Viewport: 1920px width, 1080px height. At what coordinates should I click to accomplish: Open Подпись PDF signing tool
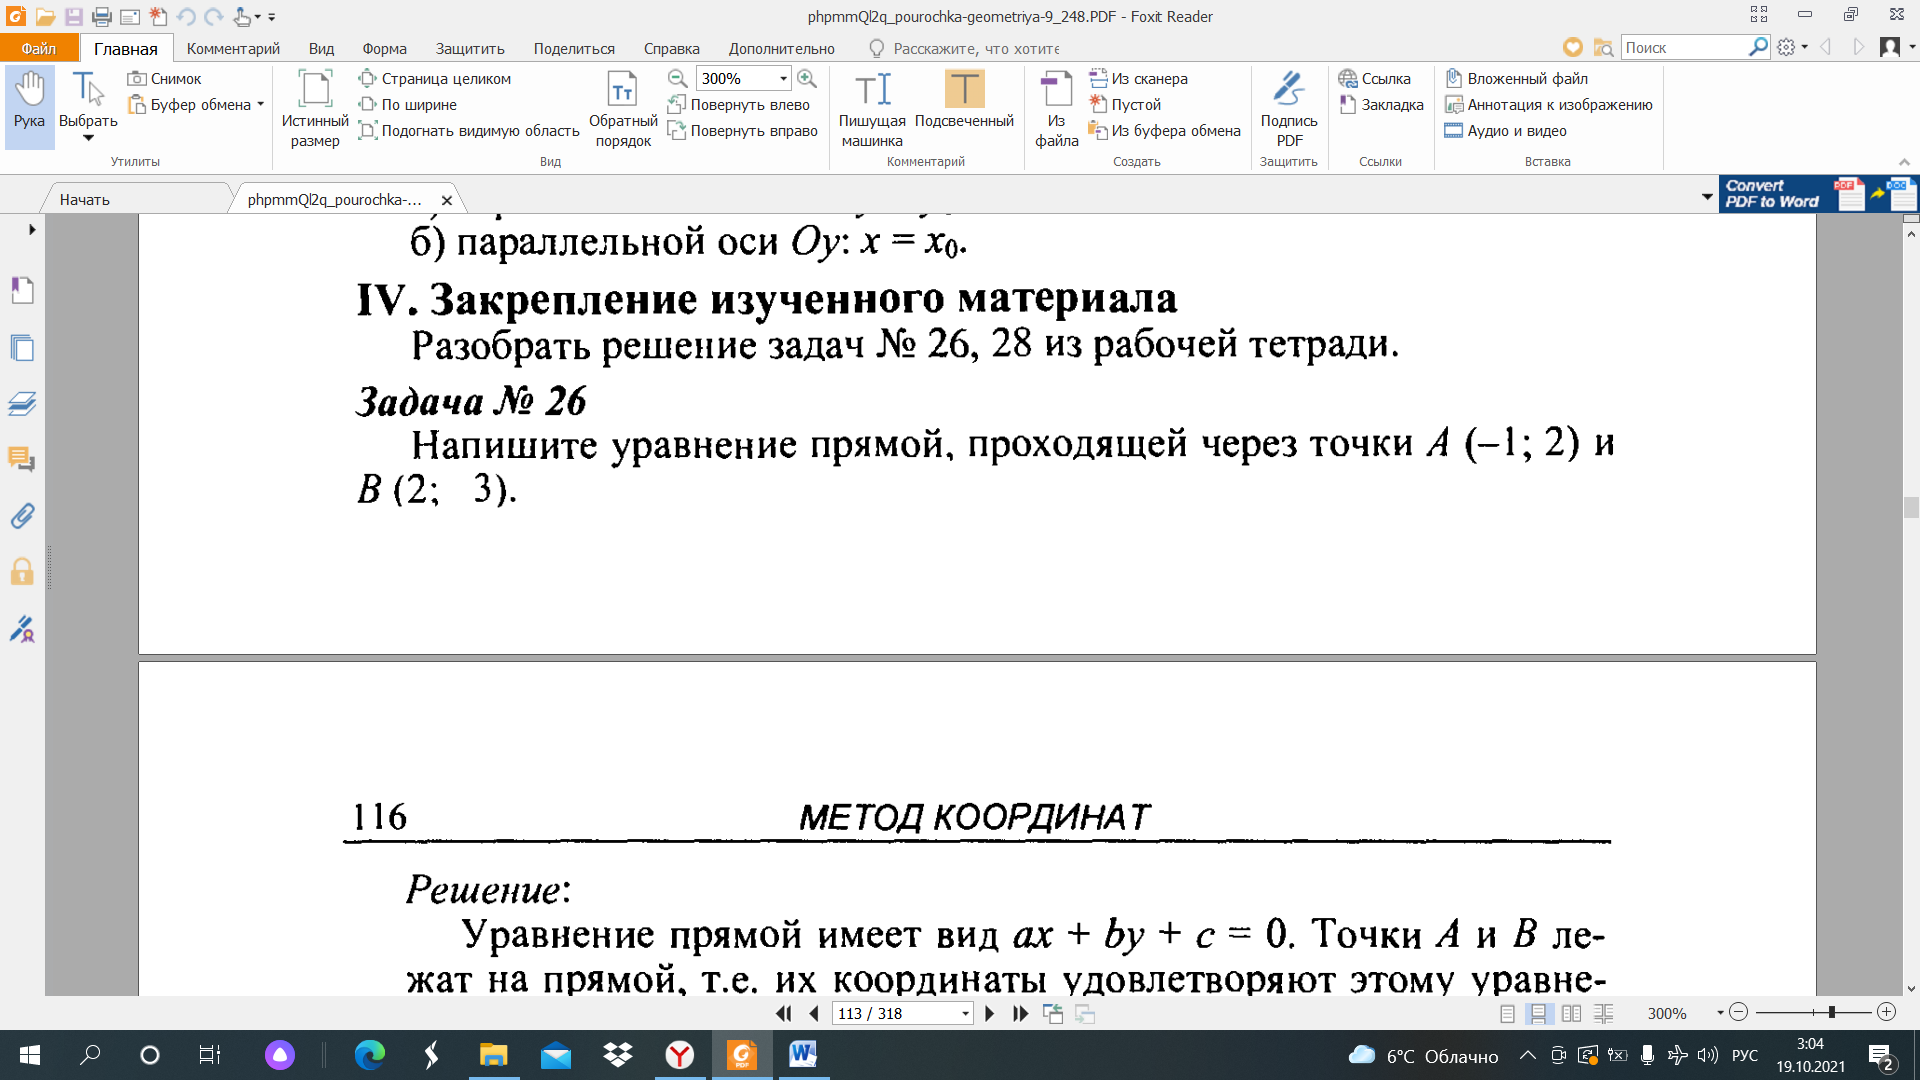(1289, 109)
